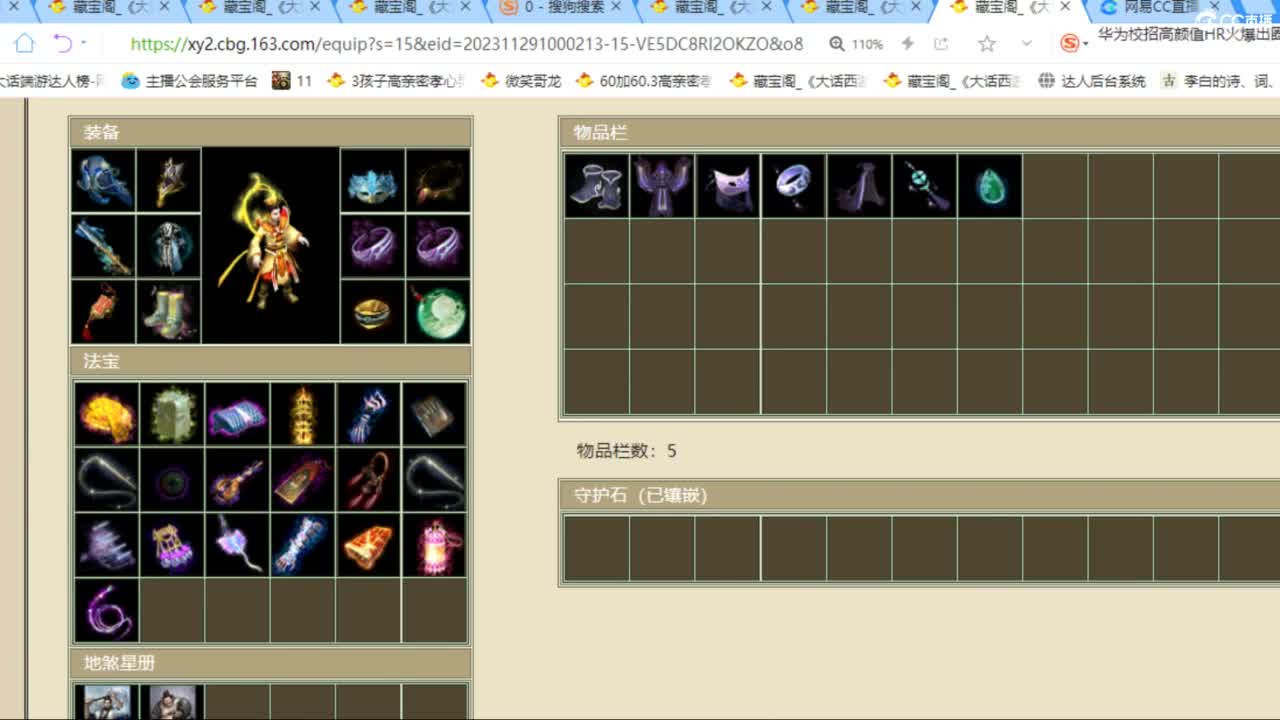The height and width of the screenshot is (720, 1280).
Task: Click the purple back arrow button
Action: click(62, 44)
